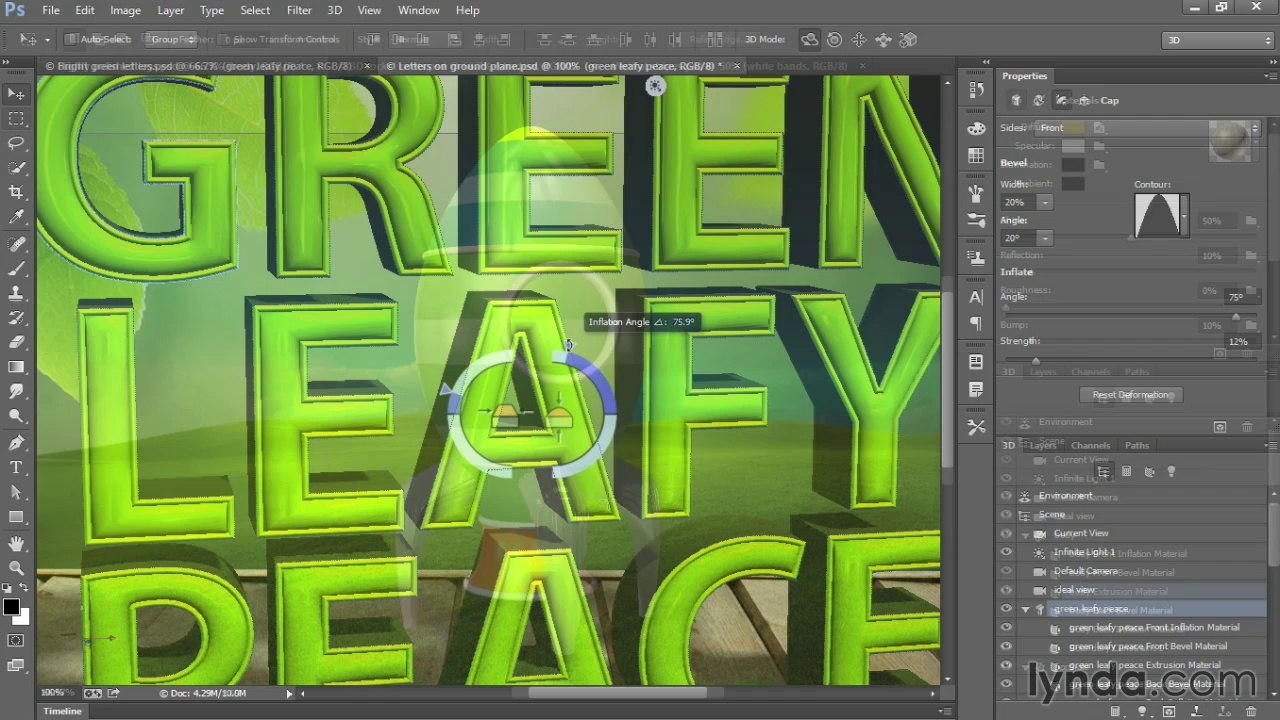Screen dimensions: 1280x720
Task: Open the Properties panel flyout menu
Action: [1268, 76]
